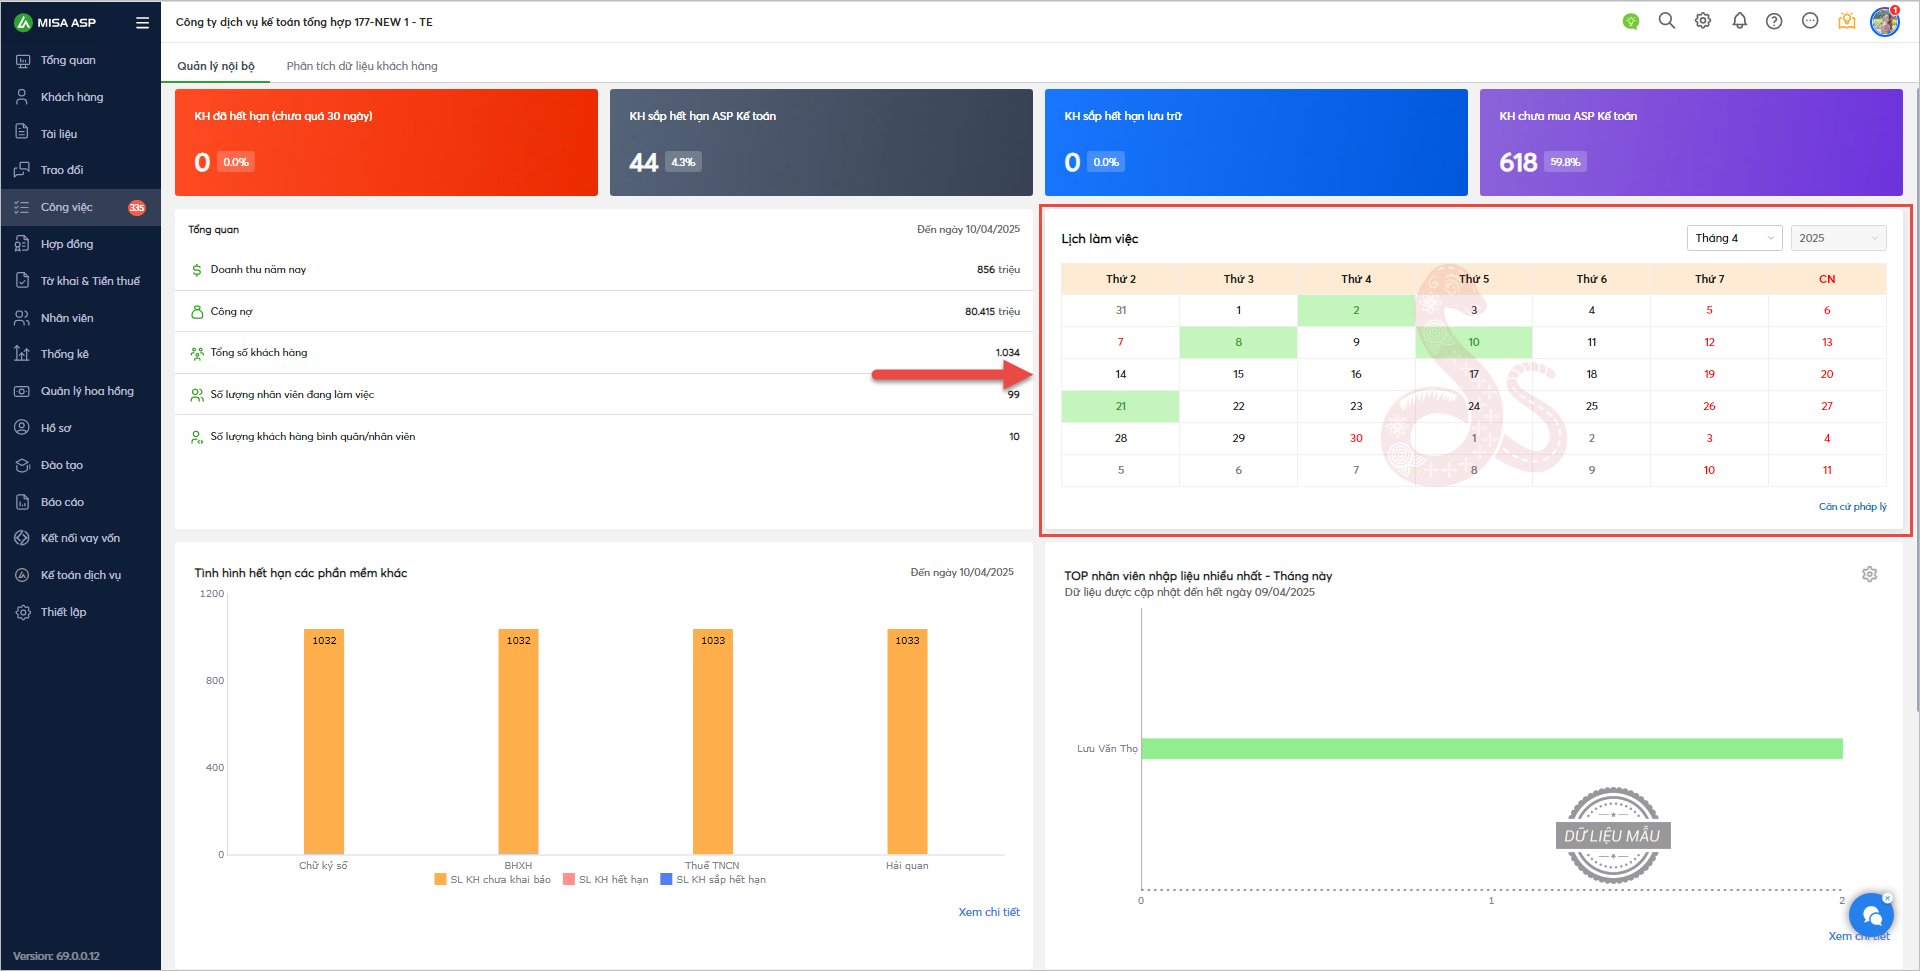Open Nhân viên in sidebar
Viewport: 1920px width, 971px height.
80,318
